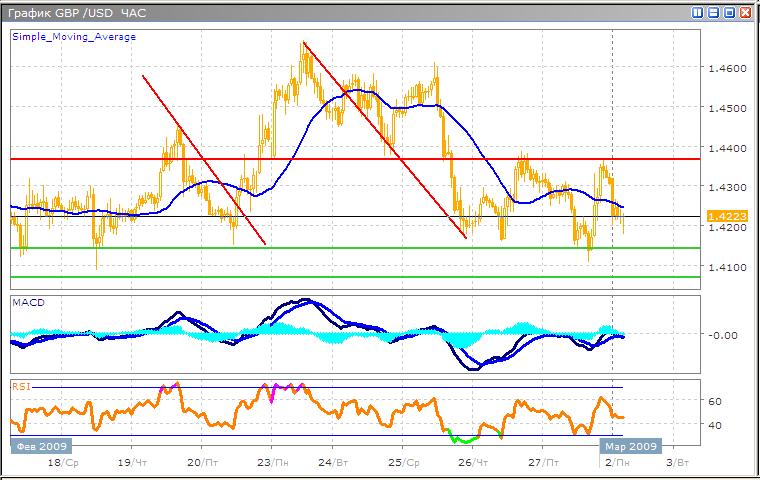Select the RSI indicator label
This screenshot has width=760, height=480.
pos(21,384)
